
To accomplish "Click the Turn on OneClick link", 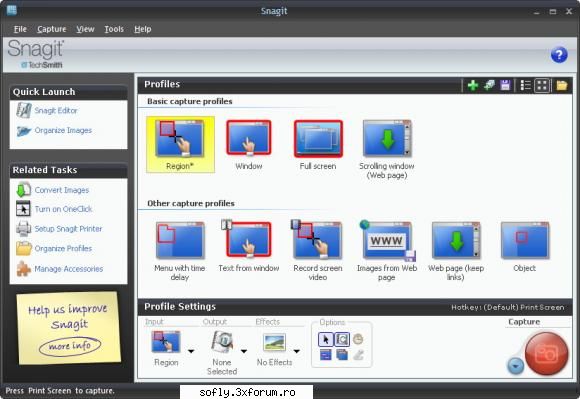I will 63,209.
